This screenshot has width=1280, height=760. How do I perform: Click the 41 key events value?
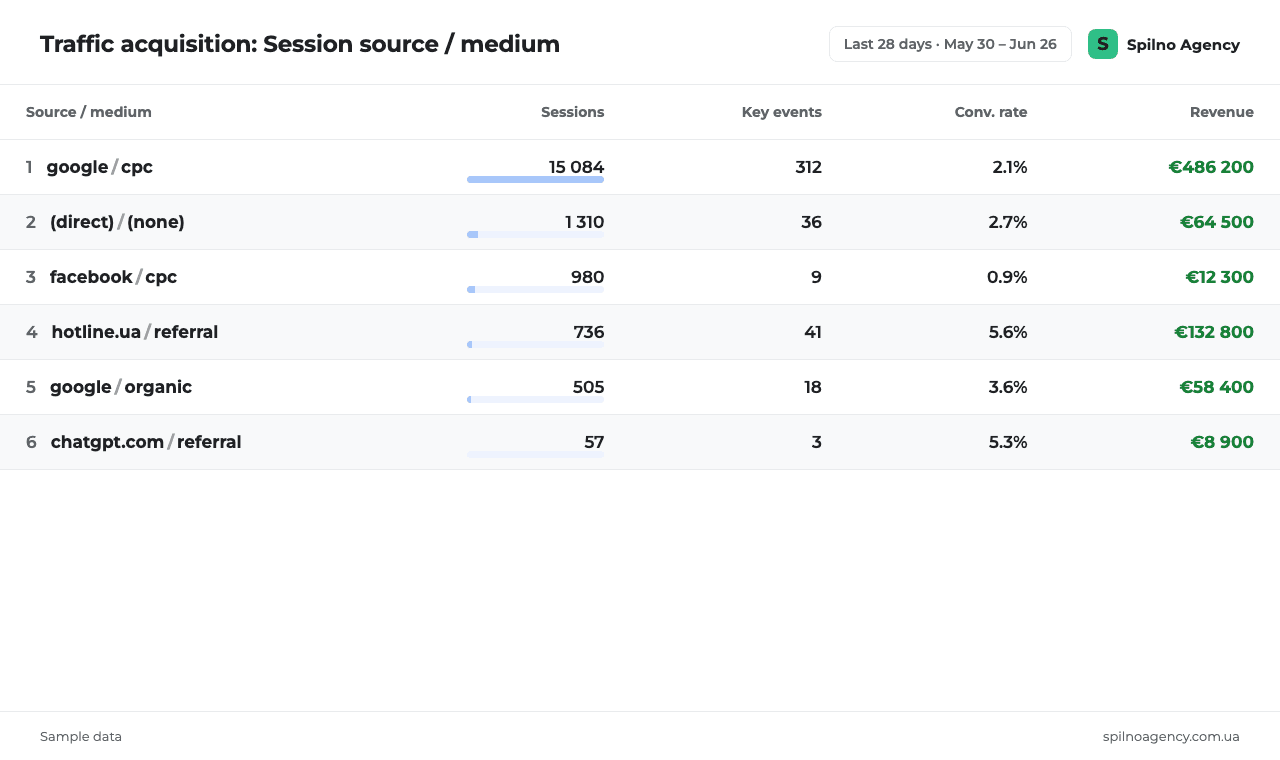click(813, 332)
